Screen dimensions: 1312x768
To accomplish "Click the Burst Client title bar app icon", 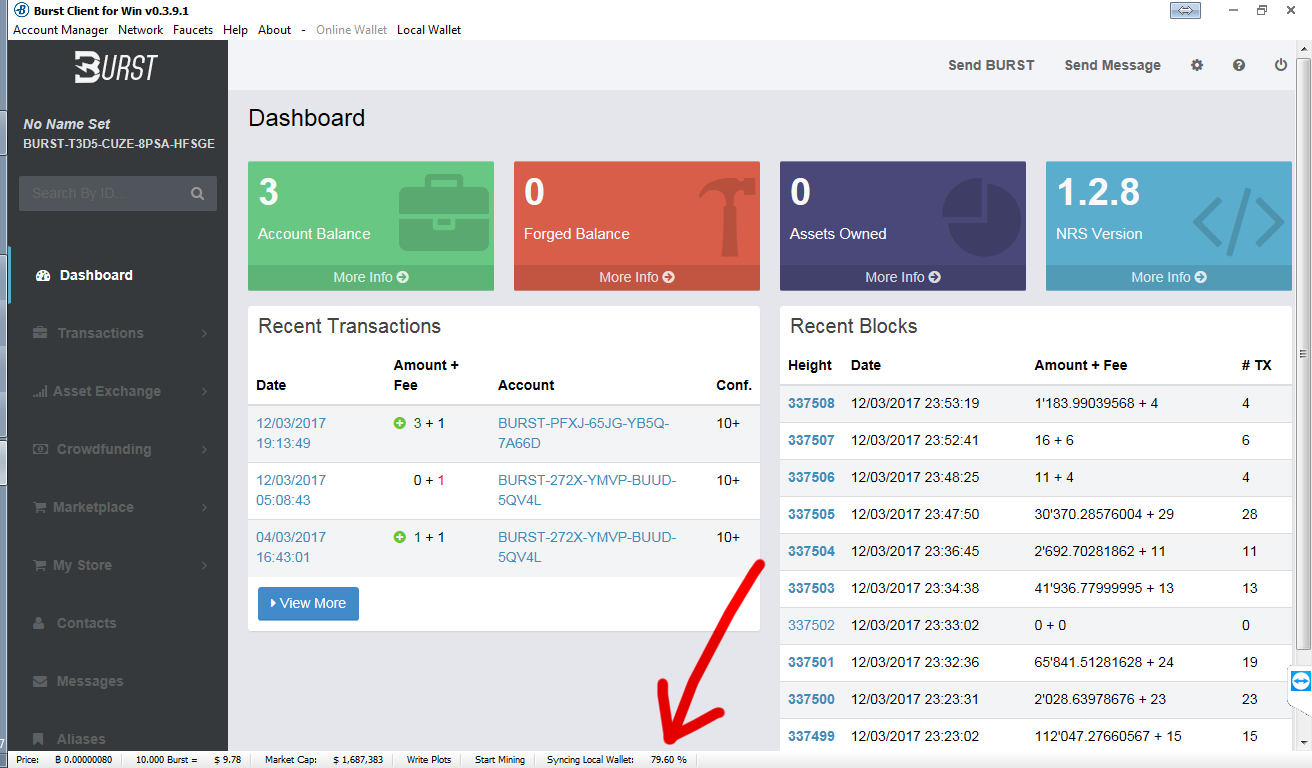I will coord(20,10).
